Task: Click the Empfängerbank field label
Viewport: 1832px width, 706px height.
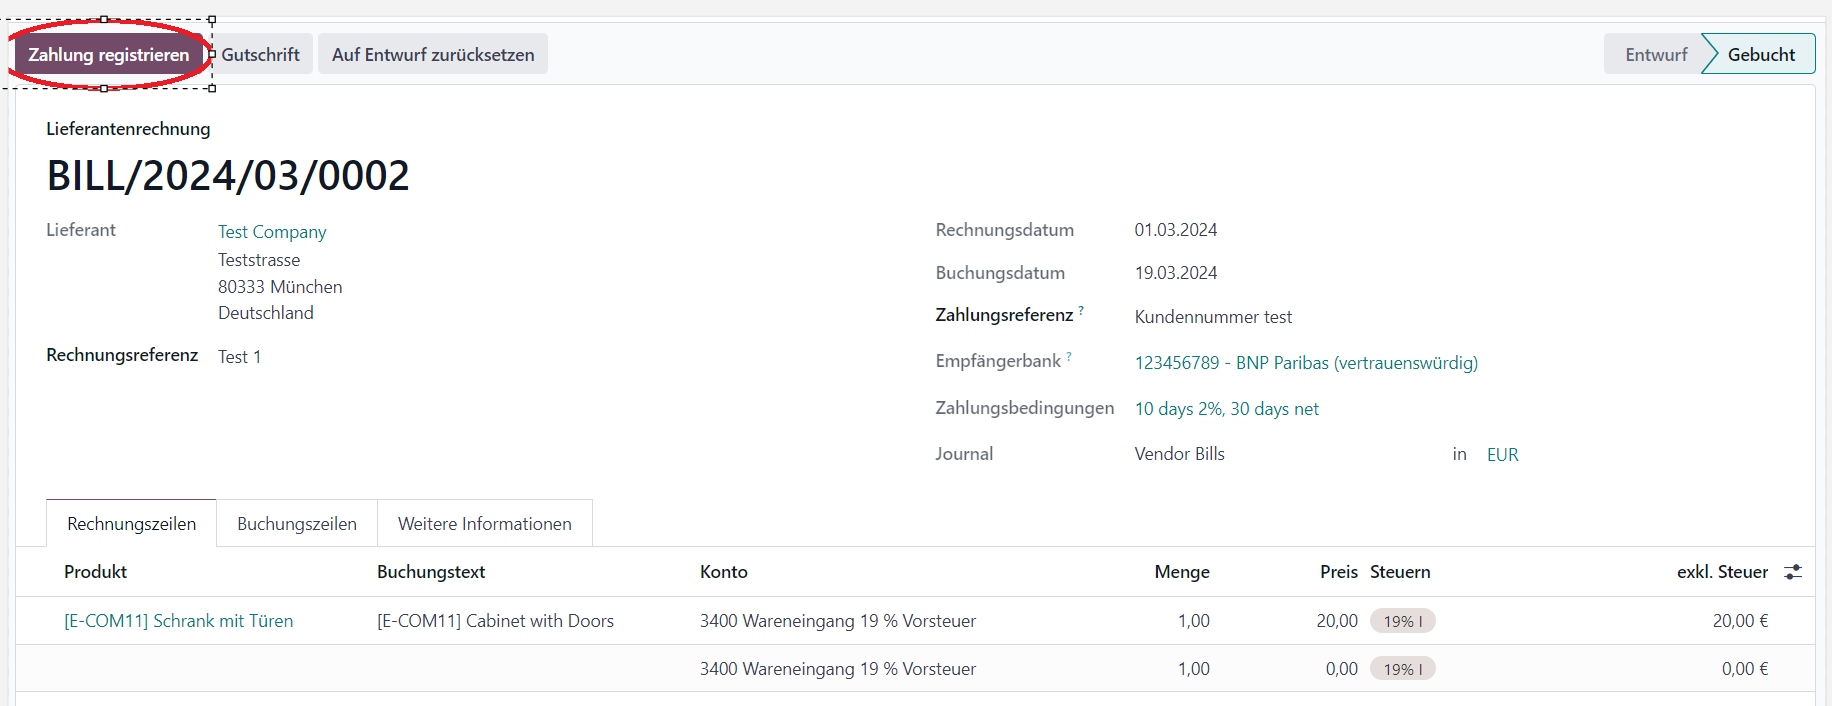Action: pos(998,361)
